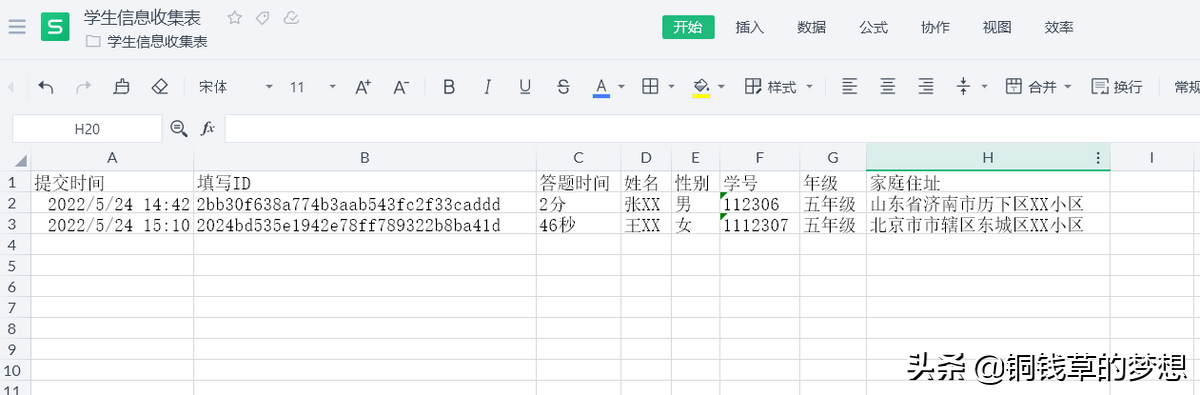Select column F header
The width and height of the screenshot is (1200, 395).
(x=759, y=158)
